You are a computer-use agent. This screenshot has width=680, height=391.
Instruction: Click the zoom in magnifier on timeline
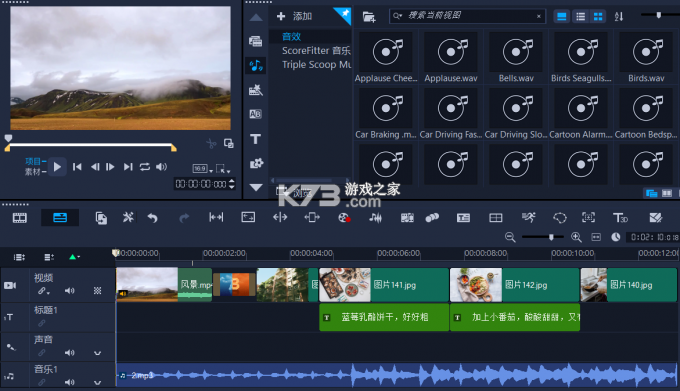pos(576,237)
